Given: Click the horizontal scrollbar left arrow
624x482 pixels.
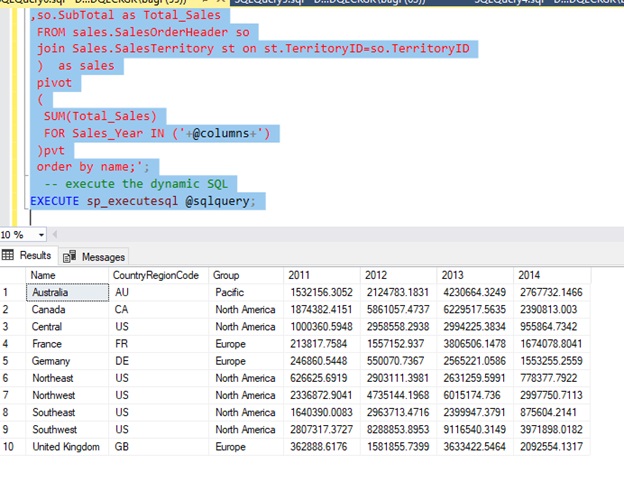Looking at the screenshot, I should click(x=55, y=234).
